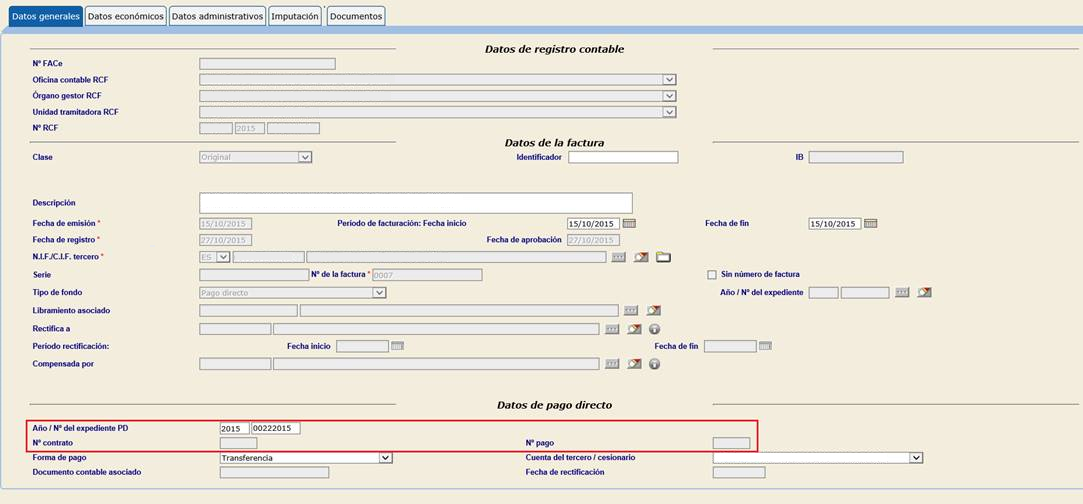Open calendar for Período rectificación Fecha inicio

pyautogui.click(x=397, y=346)
